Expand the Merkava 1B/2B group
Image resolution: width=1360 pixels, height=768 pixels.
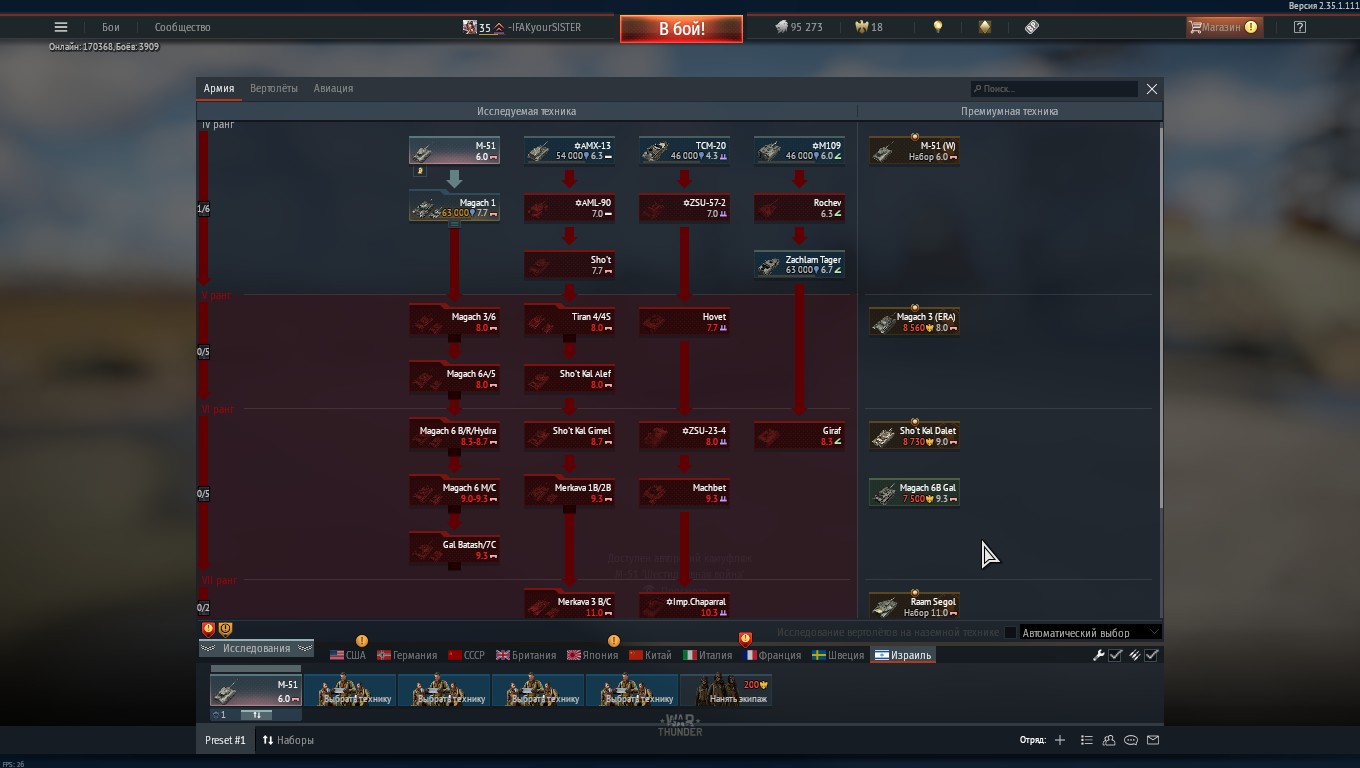[569, 493]
